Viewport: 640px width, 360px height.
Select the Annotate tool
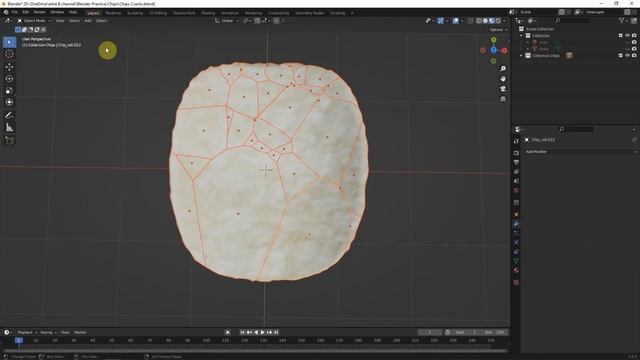click(x=9, y=116)
